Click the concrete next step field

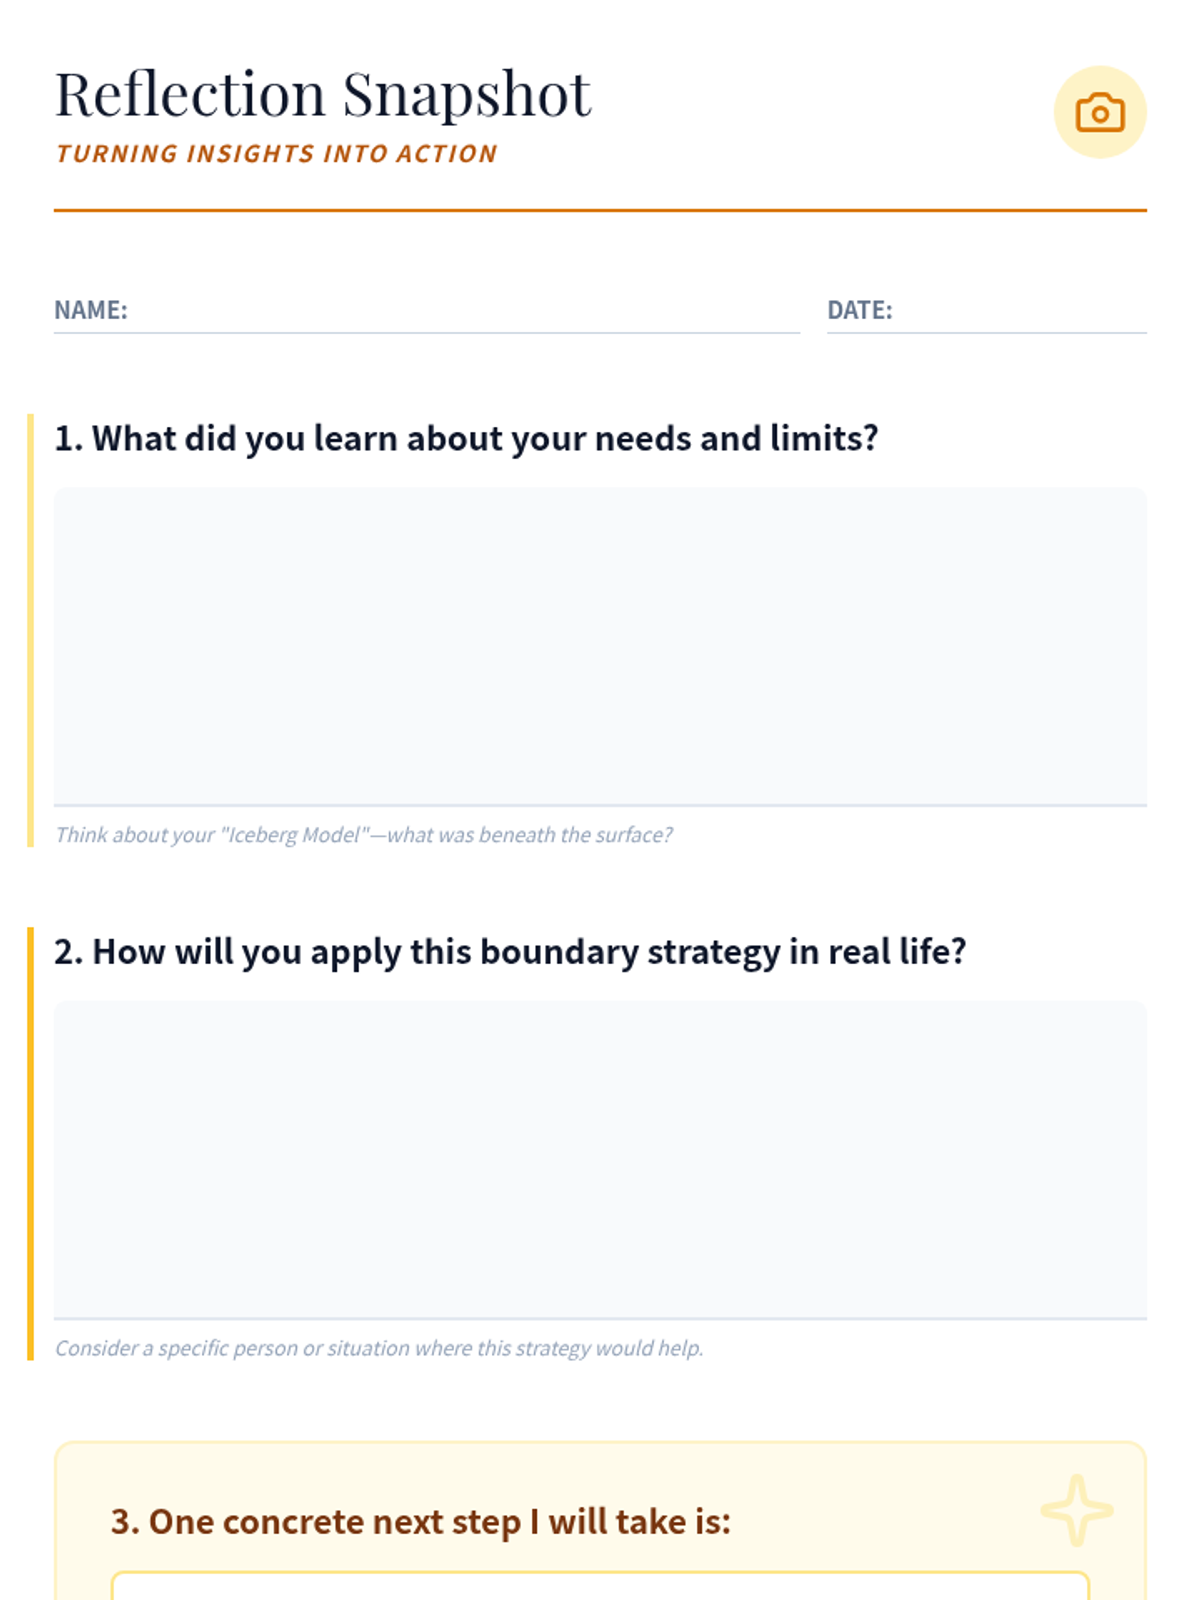[x=600, y=1586]
